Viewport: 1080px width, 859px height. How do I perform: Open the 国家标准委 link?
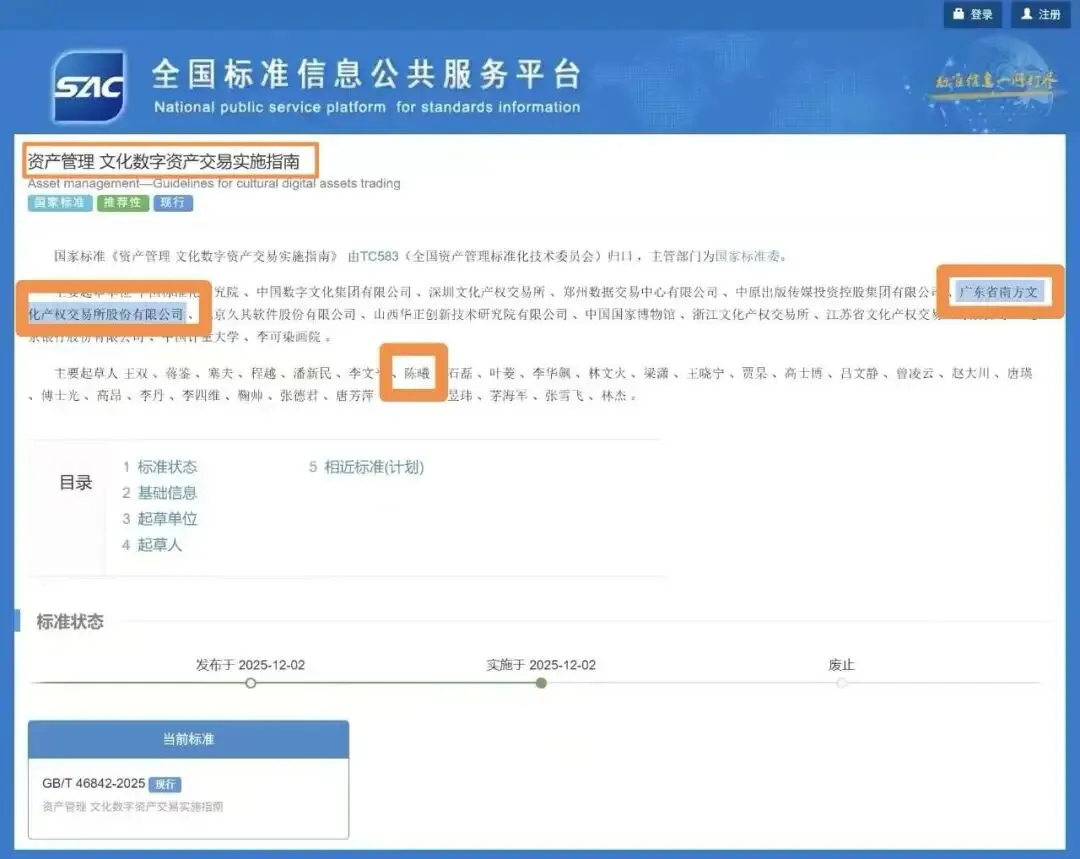pyautogui.click(x=747, y=256)
